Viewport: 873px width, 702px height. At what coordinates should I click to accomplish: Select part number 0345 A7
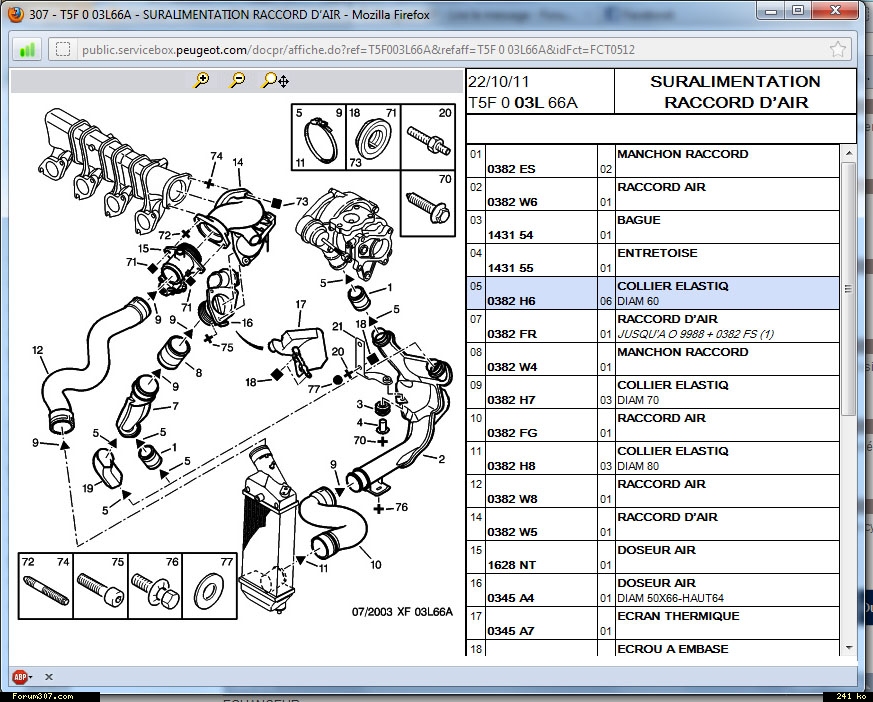click(x=511, y=631)
